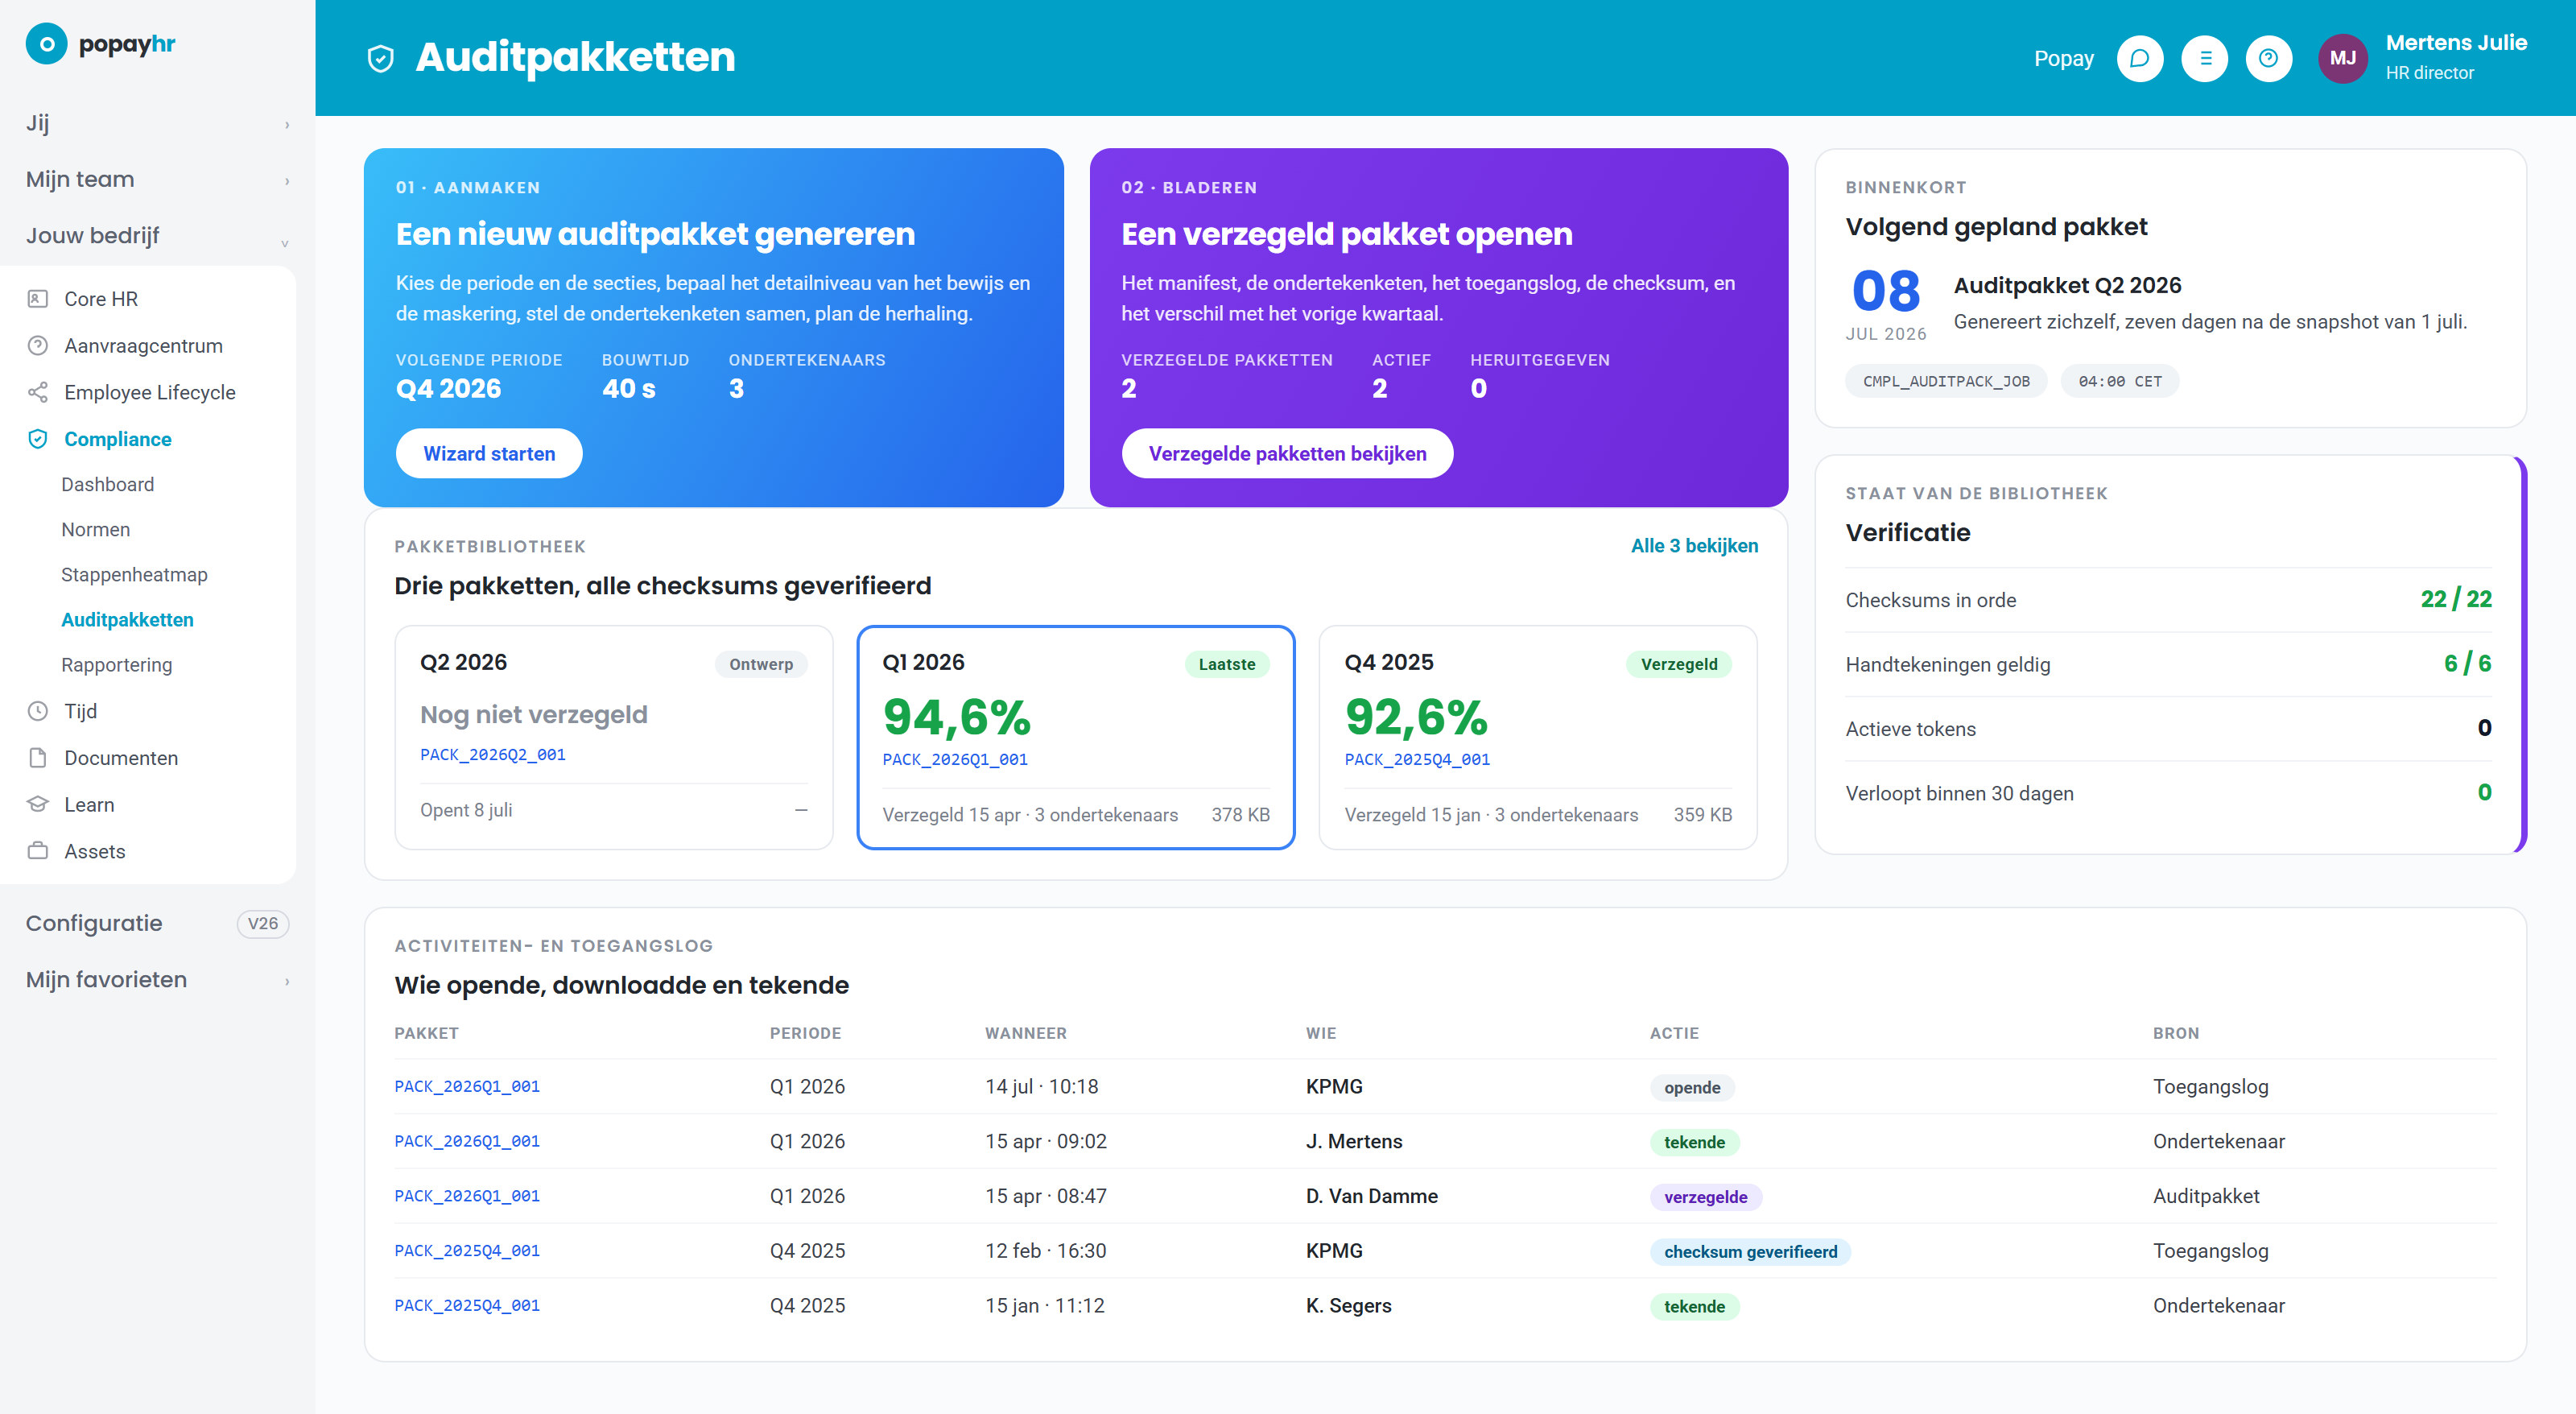
Task: Open the Q2 2026 Ontwerp package card
Action: tap(614, 738)
